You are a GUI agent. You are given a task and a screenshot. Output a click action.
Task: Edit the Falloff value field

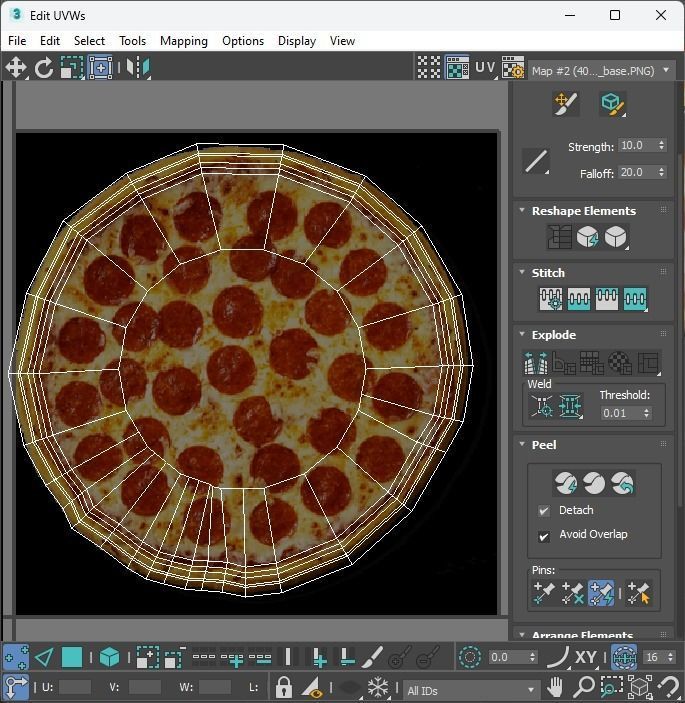(637, 172)
